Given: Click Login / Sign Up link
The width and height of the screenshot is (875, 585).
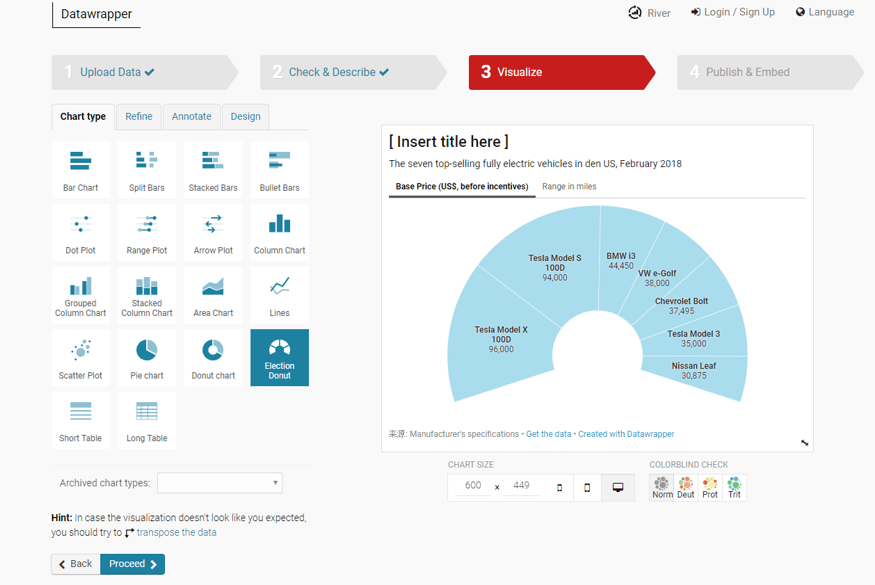Looking at the screenshot, I should pos(733,12).
